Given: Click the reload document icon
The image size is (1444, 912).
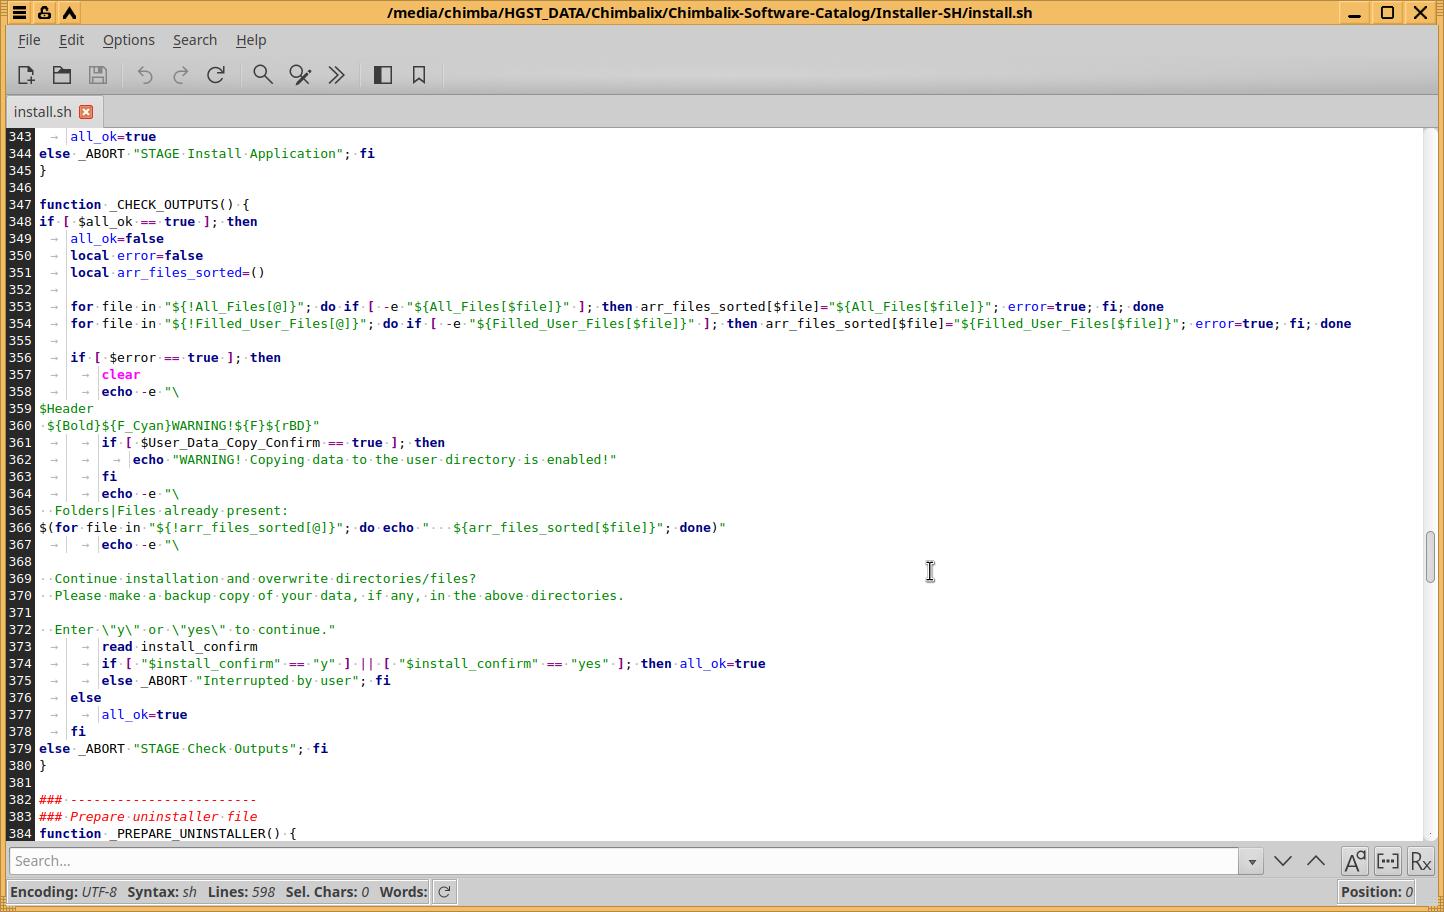Looking at the screenshot, I should point(216,75).
